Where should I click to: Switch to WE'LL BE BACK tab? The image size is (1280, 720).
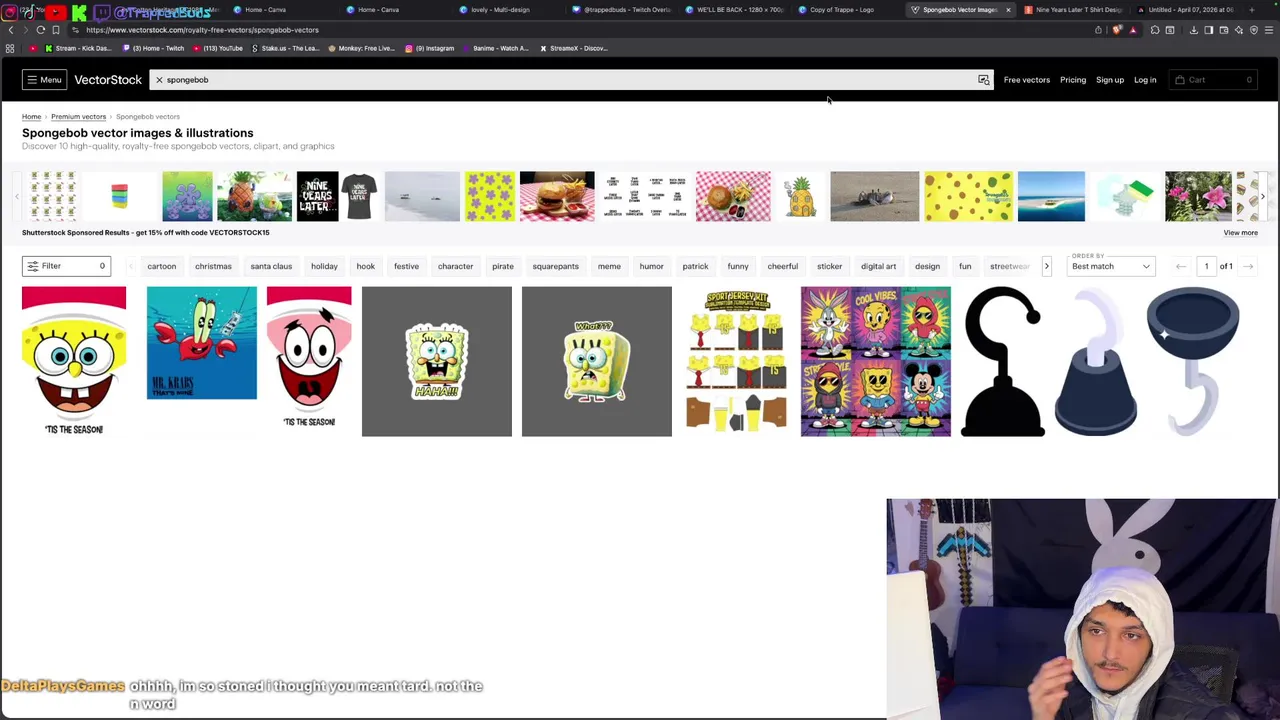point(734,10)
